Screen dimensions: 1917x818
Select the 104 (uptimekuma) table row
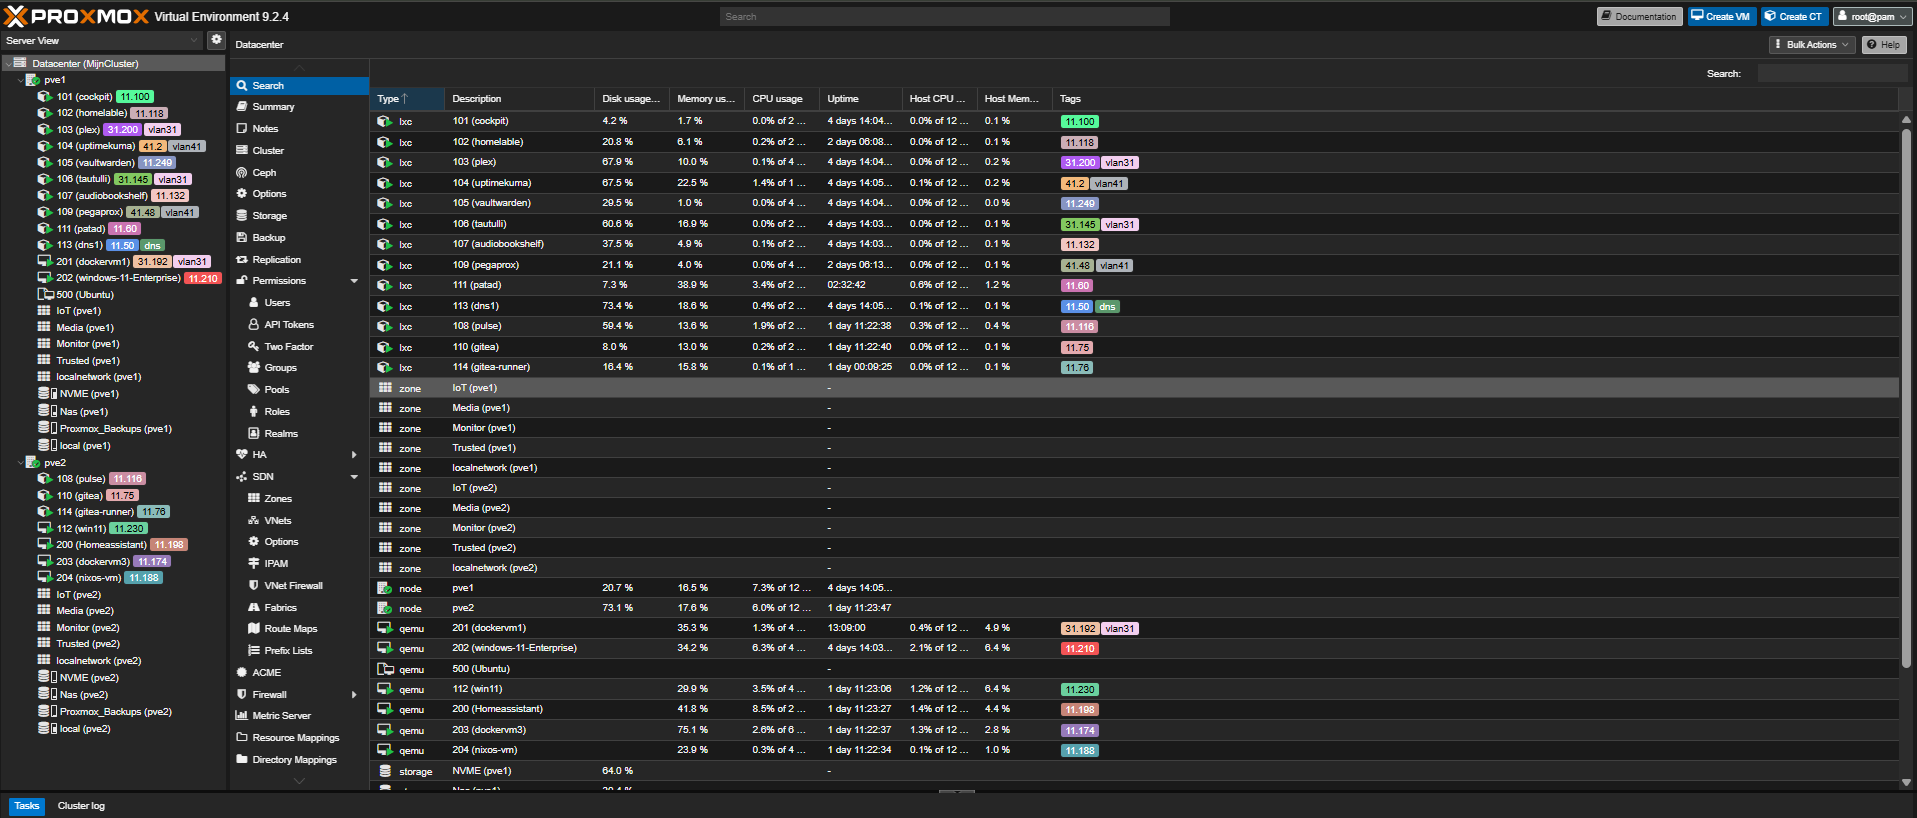point(1134,183)
